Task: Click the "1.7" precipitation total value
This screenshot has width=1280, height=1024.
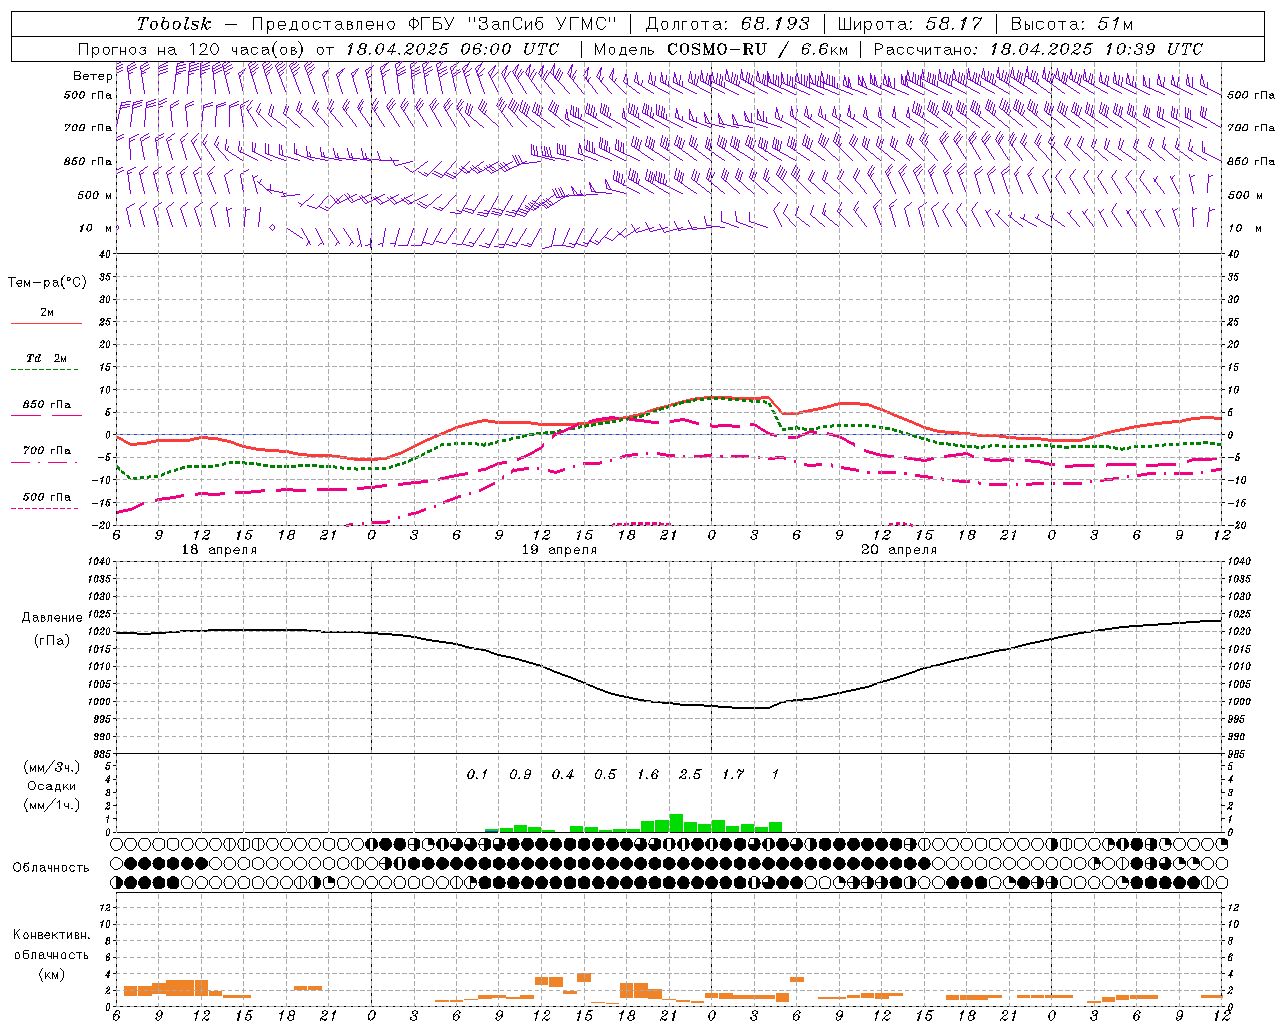Action: (x=733, y=775)
